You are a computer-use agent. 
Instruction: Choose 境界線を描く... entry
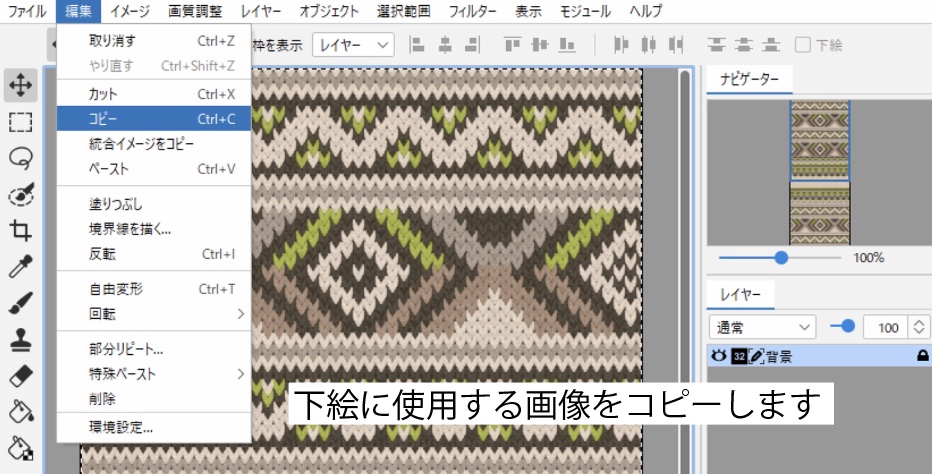(x=155, y=229)
